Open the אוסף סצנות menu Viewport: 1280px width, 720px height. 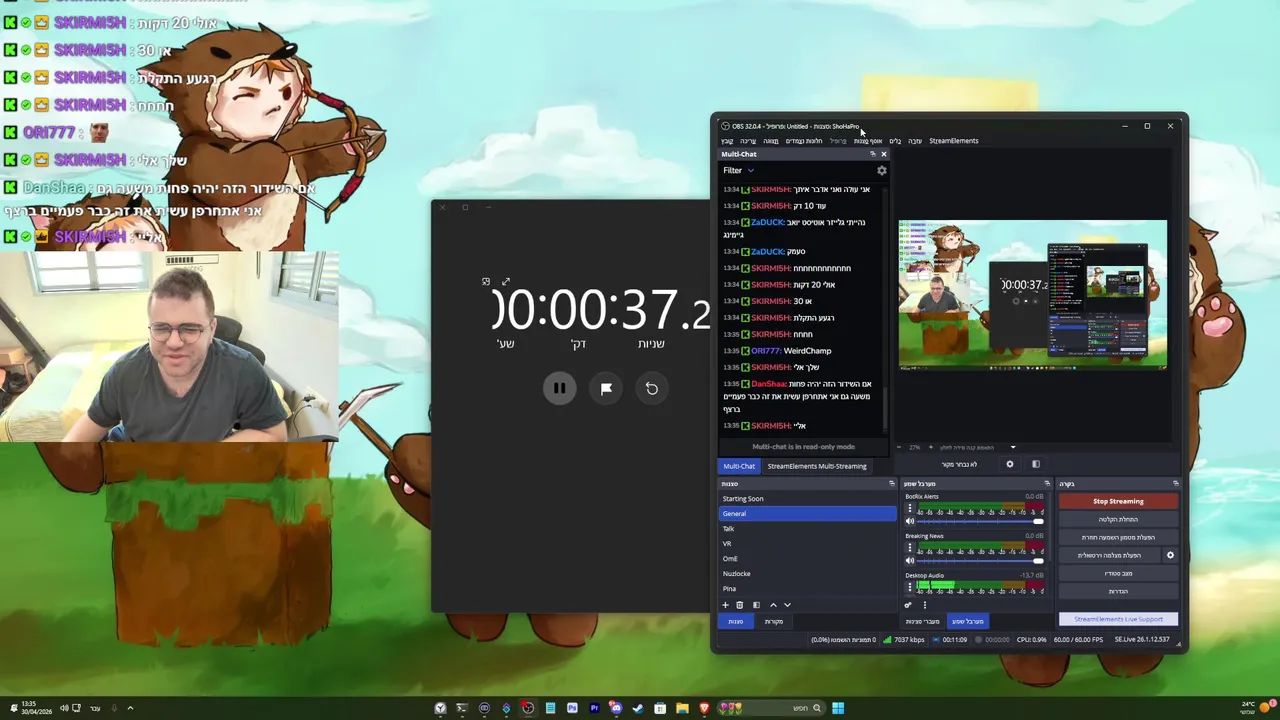tap(868, 141)
